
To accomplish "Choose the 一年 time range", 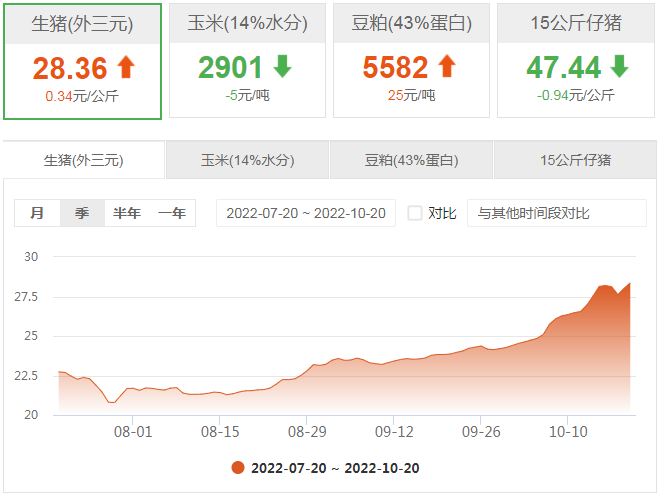I will point(172,213).
